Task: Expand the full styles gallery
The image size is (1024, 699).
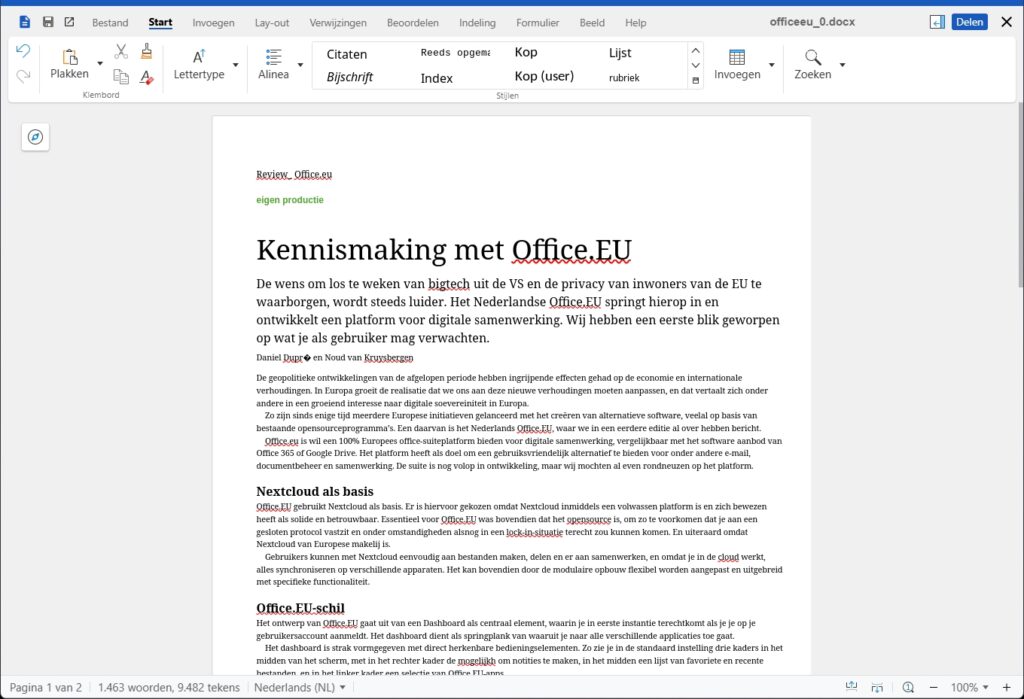Action: (696, 80)
